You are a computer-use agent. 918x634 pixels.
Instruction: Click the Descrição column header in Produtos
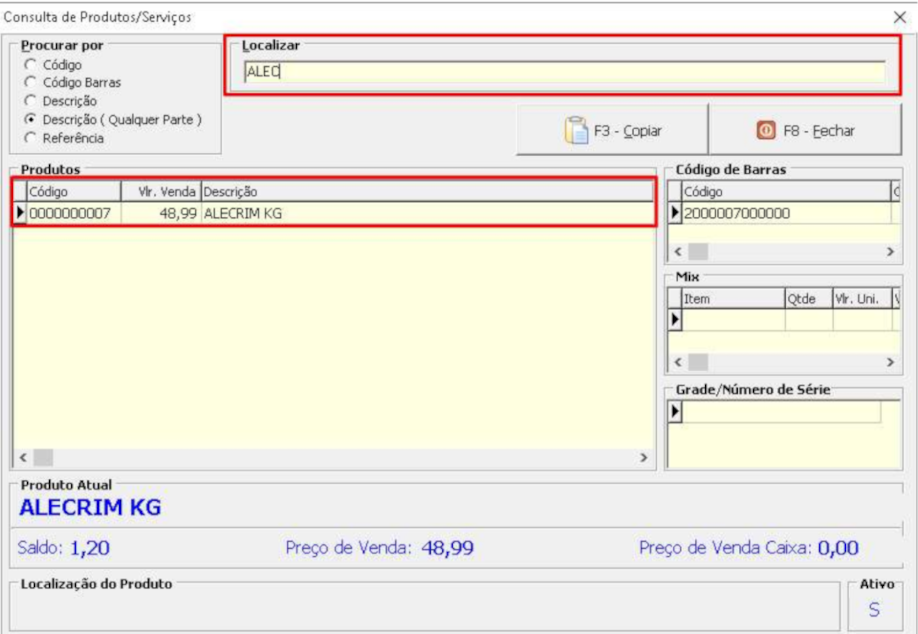(425, 191)
